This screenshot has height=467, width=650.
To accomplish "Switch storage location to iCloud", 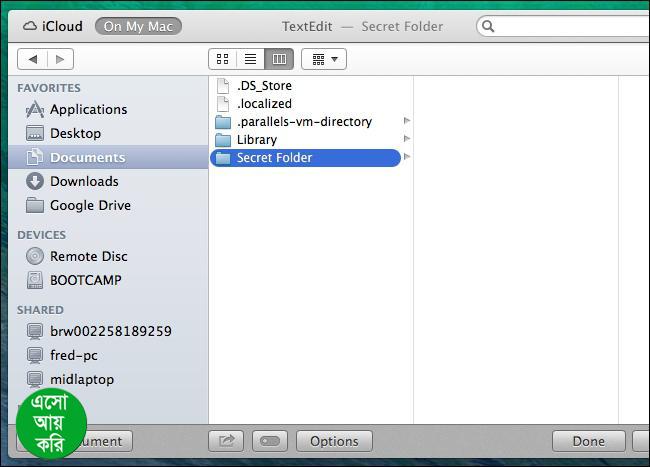I will coord(53,26).
